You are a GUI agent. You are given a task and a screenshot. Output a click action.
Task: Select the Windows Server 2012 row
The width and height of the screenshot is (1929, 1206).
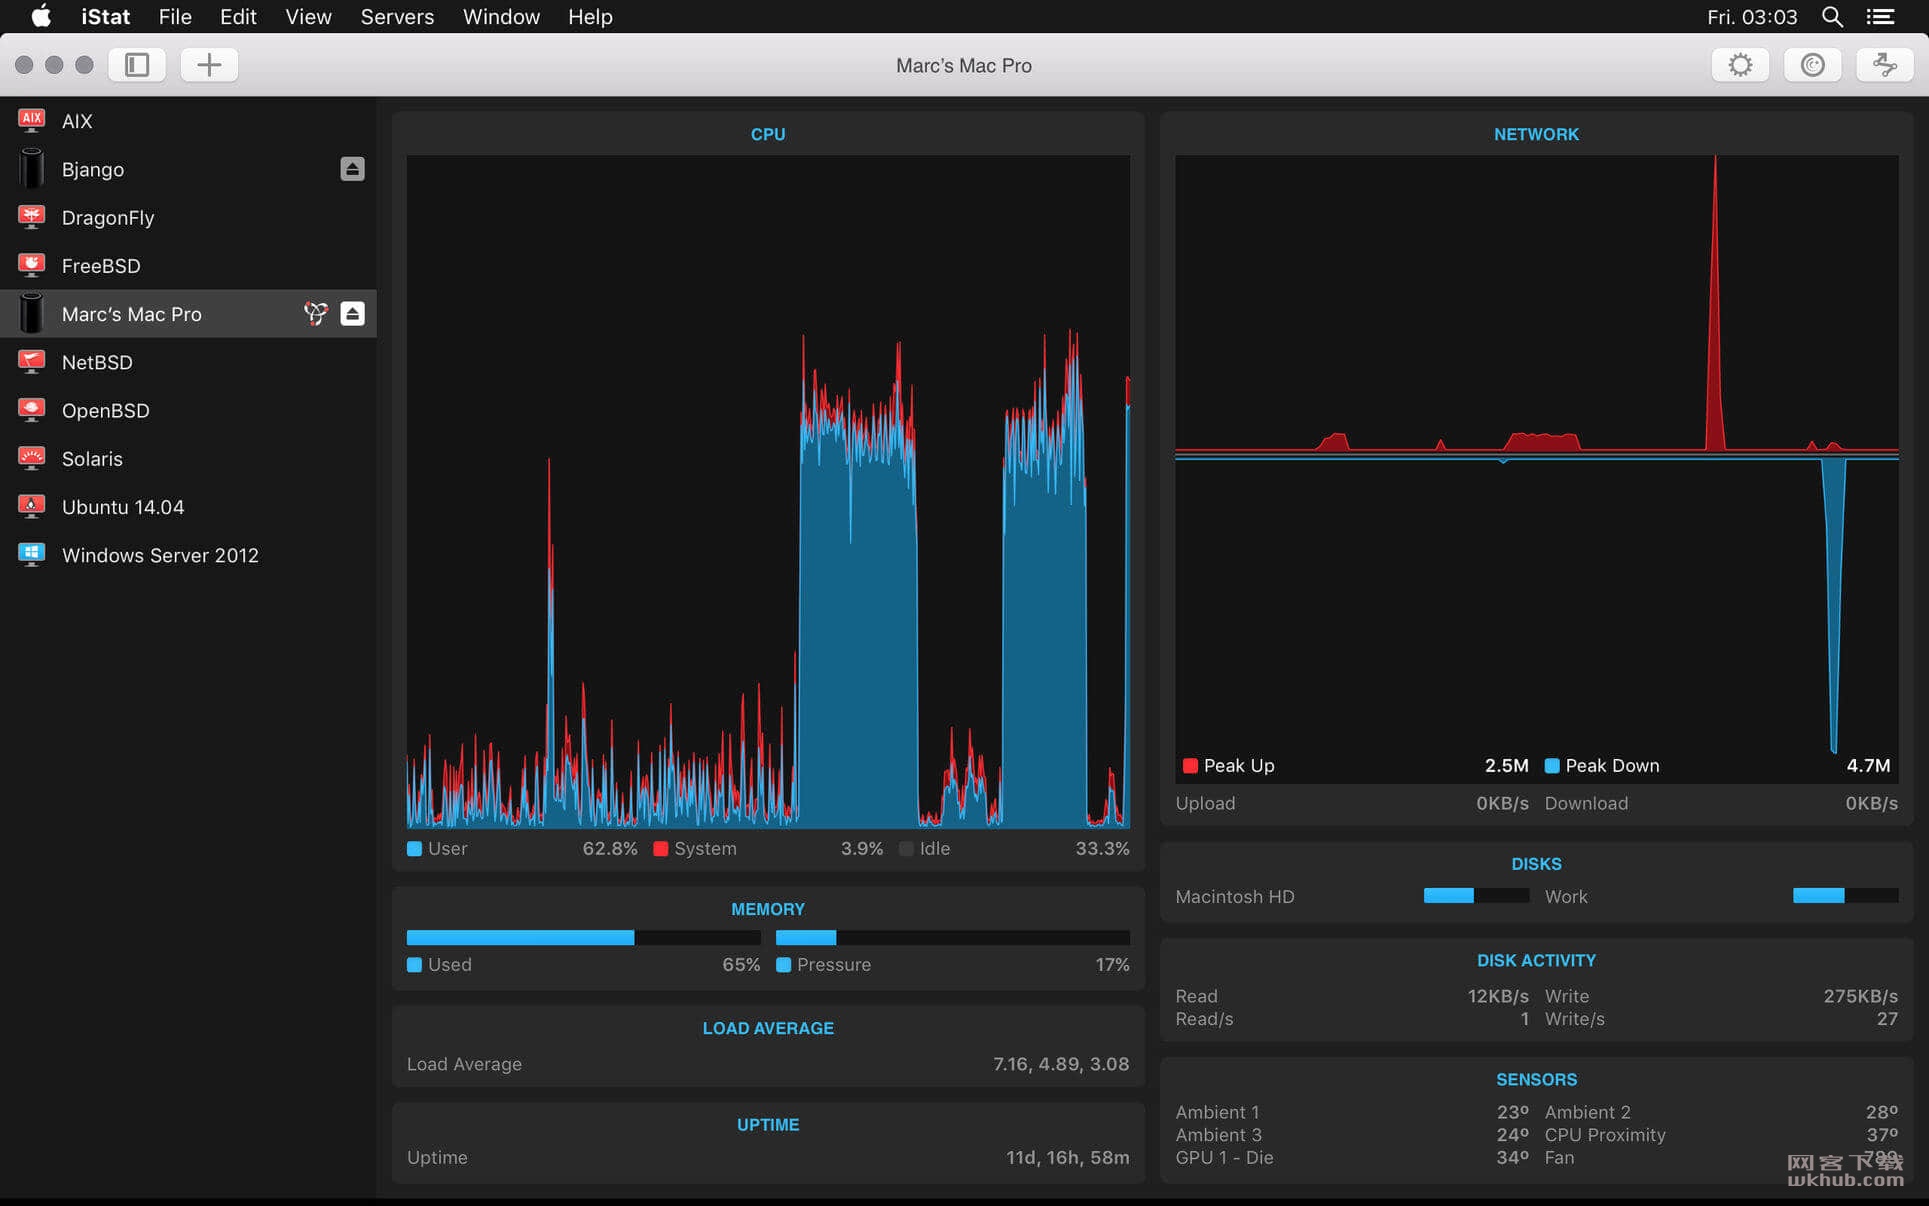tap(188, 554)
